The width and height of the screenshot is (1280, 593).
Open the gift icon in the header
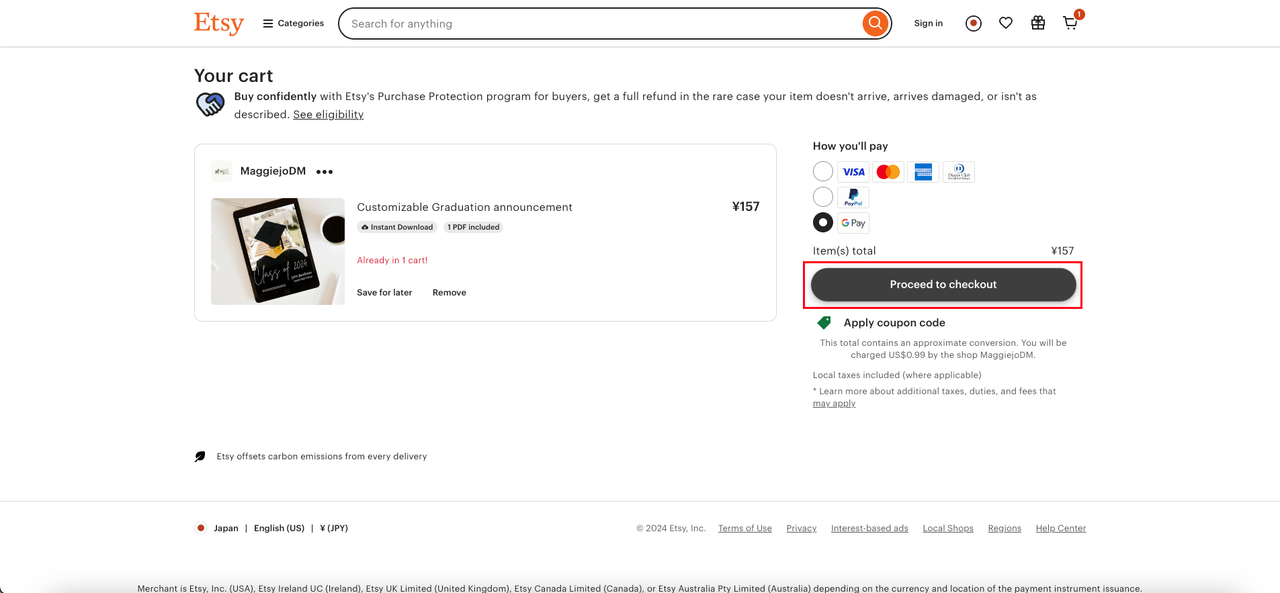pyautogui.click(x=1038, y=23)
